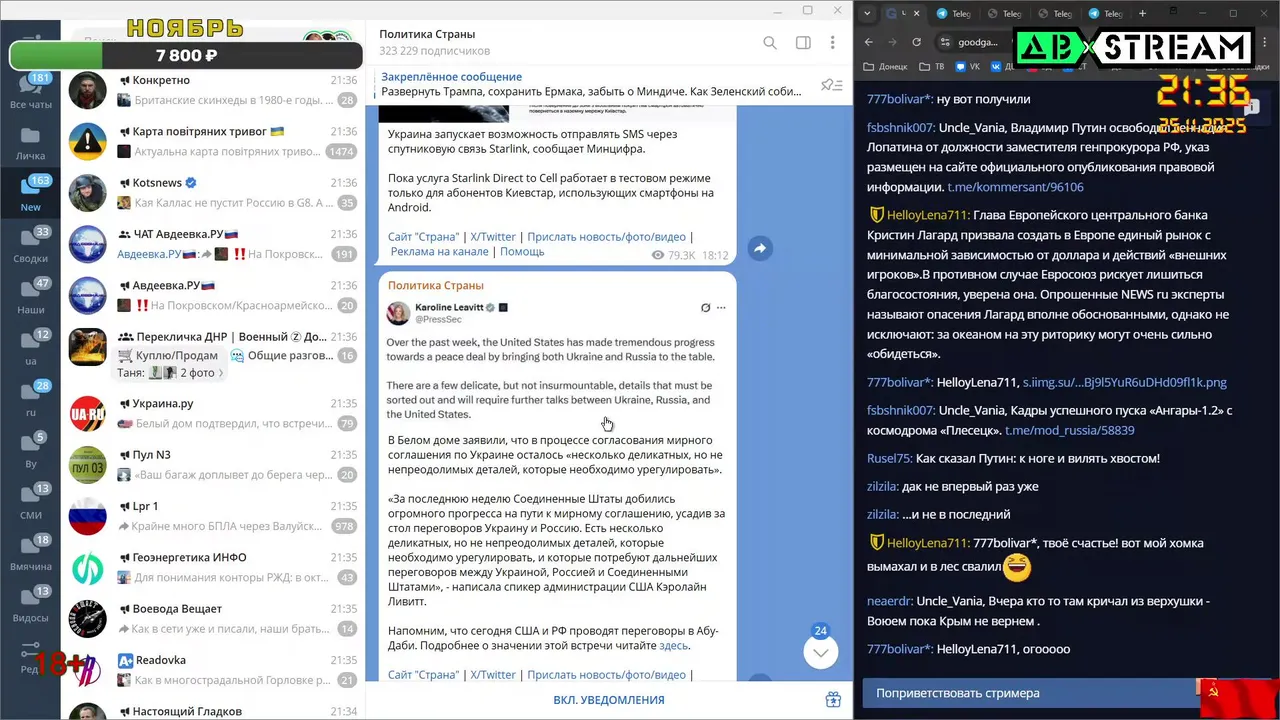
Task: Open browser tab search dropdown
Action: (x=867, y=14)
